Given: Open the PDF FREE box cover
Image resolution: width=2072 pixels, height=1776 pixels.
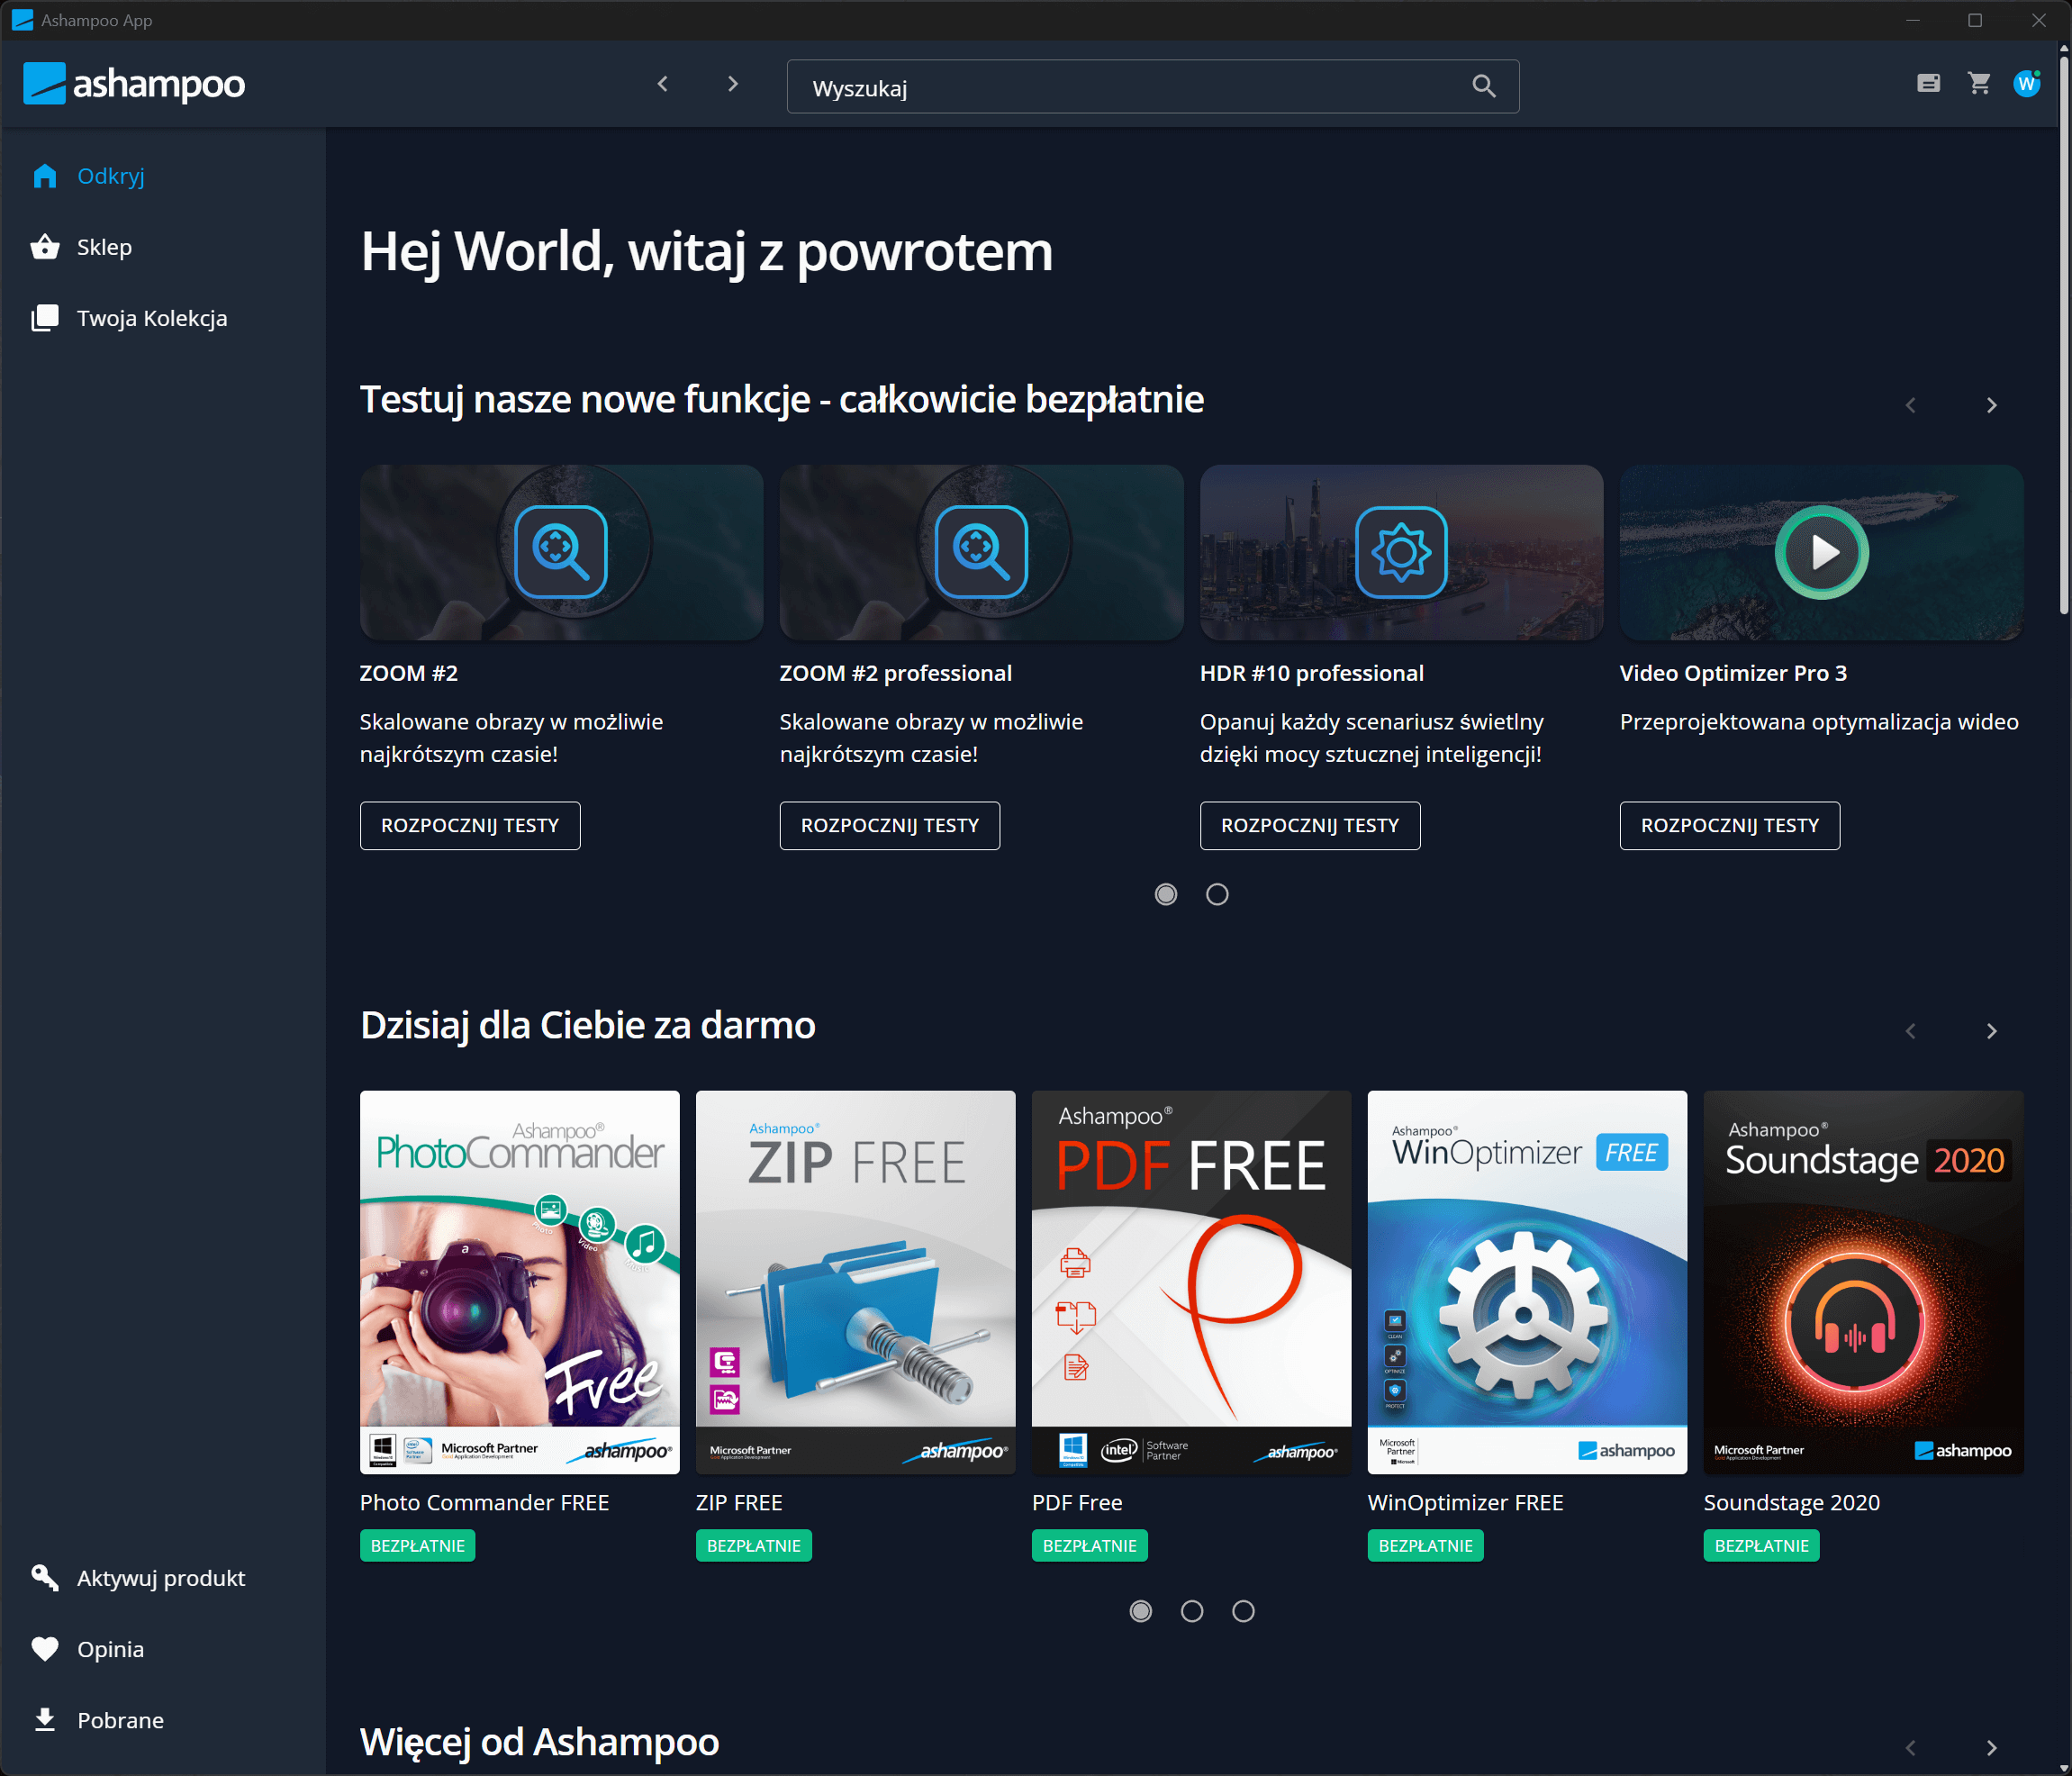Looking at the screenshot, I should 1192,1282.
